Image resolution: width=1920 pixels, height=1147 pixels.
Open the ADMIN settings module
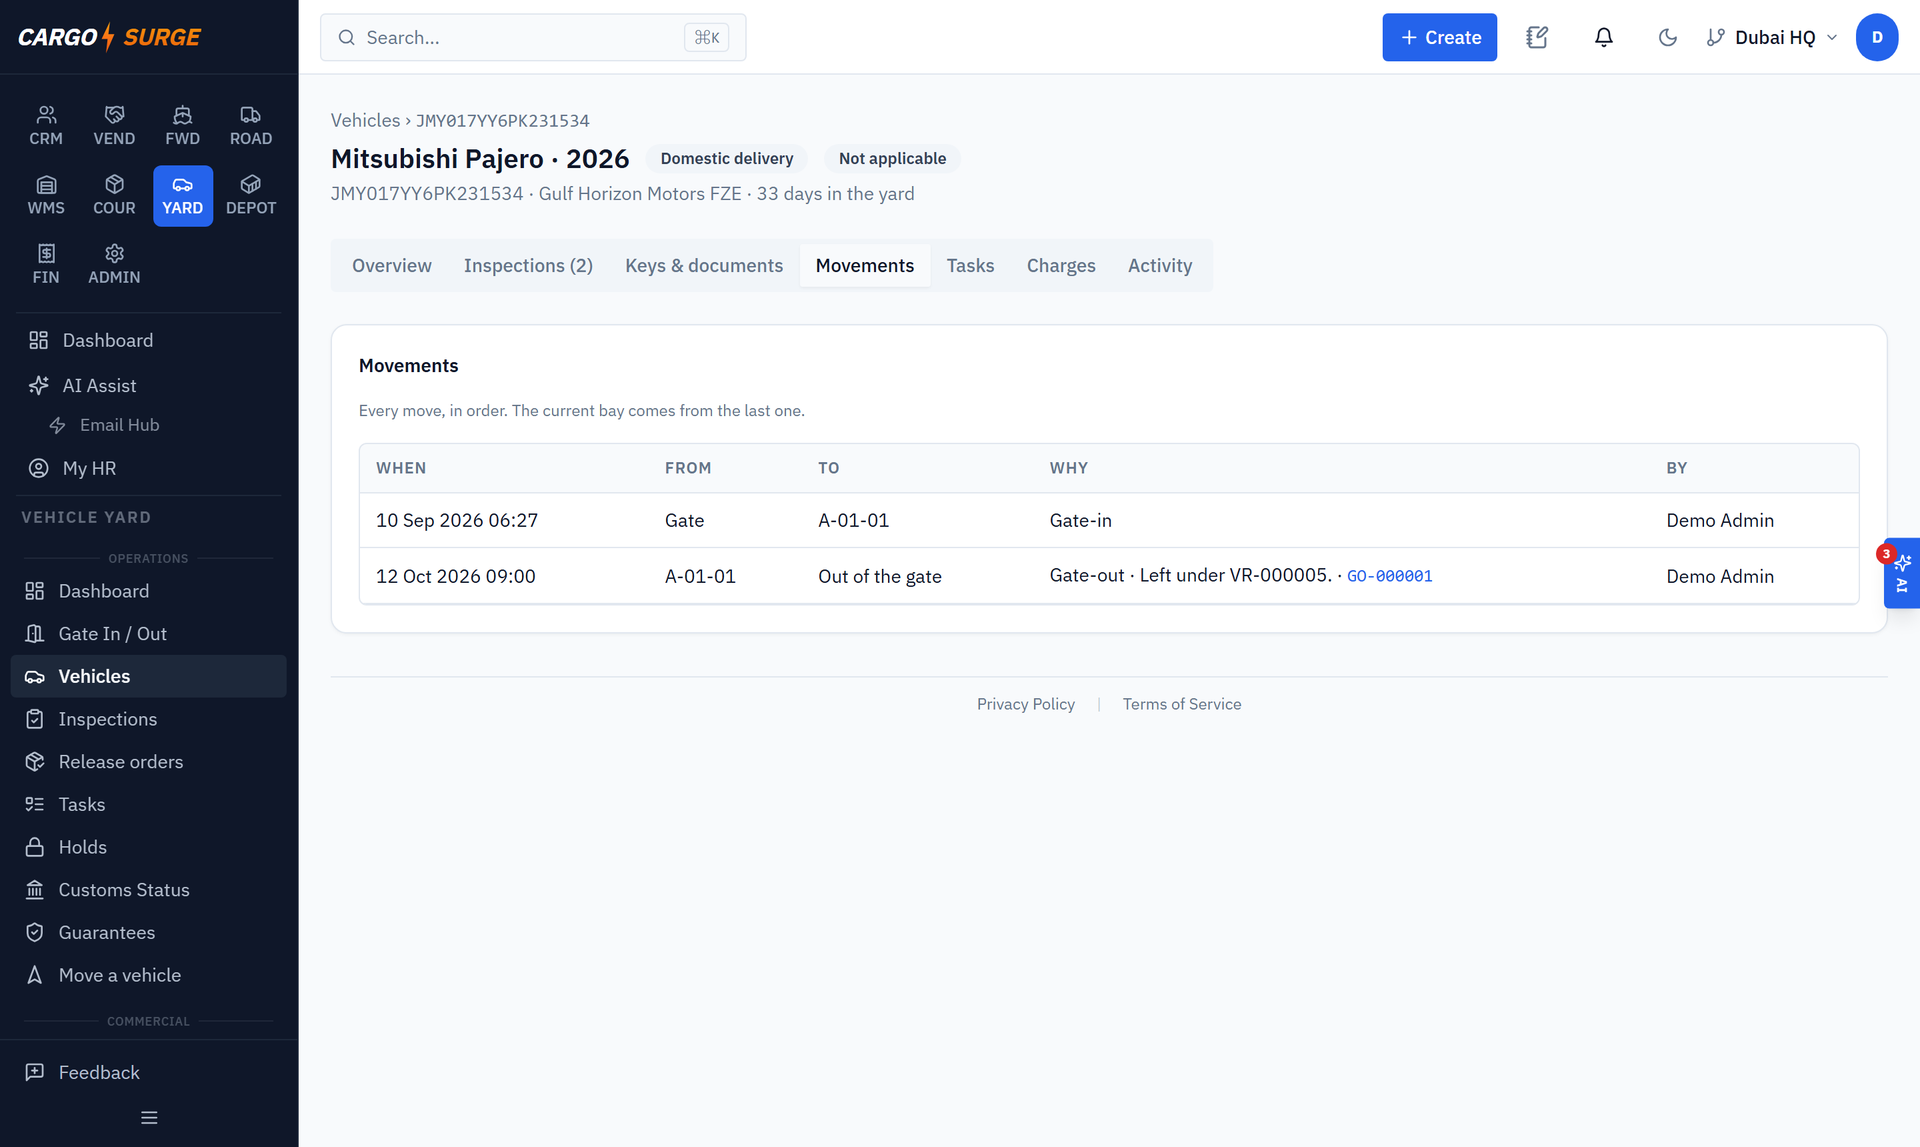(114, 265)
